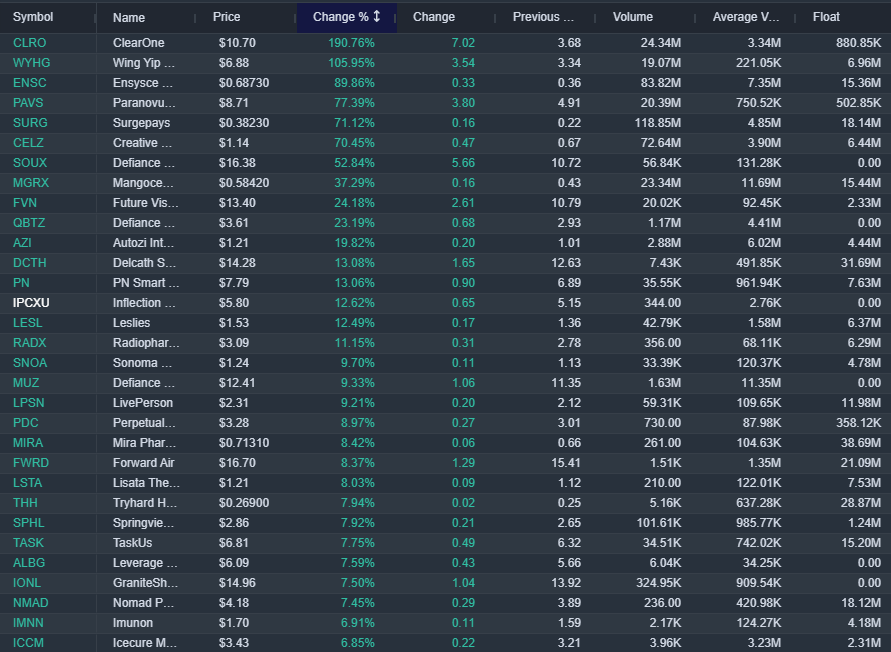Open the QBTZ ticker
891x652 pixels.
29,223
